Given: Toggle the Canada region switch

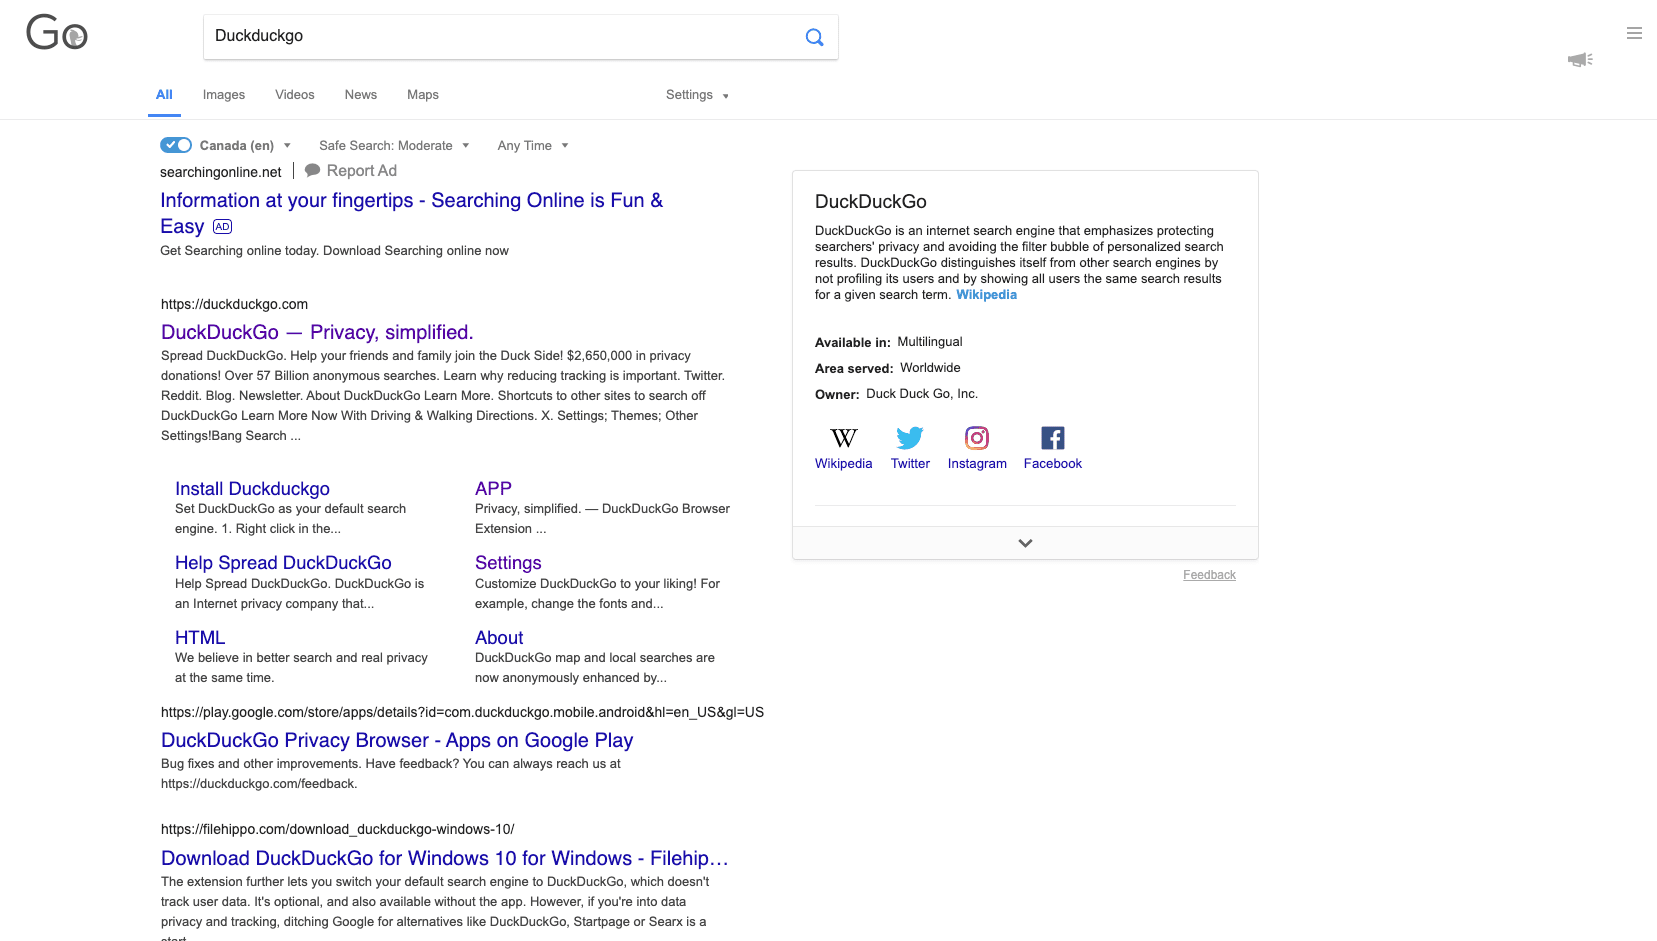Looking at the screenshot, I should pos(176,145).
